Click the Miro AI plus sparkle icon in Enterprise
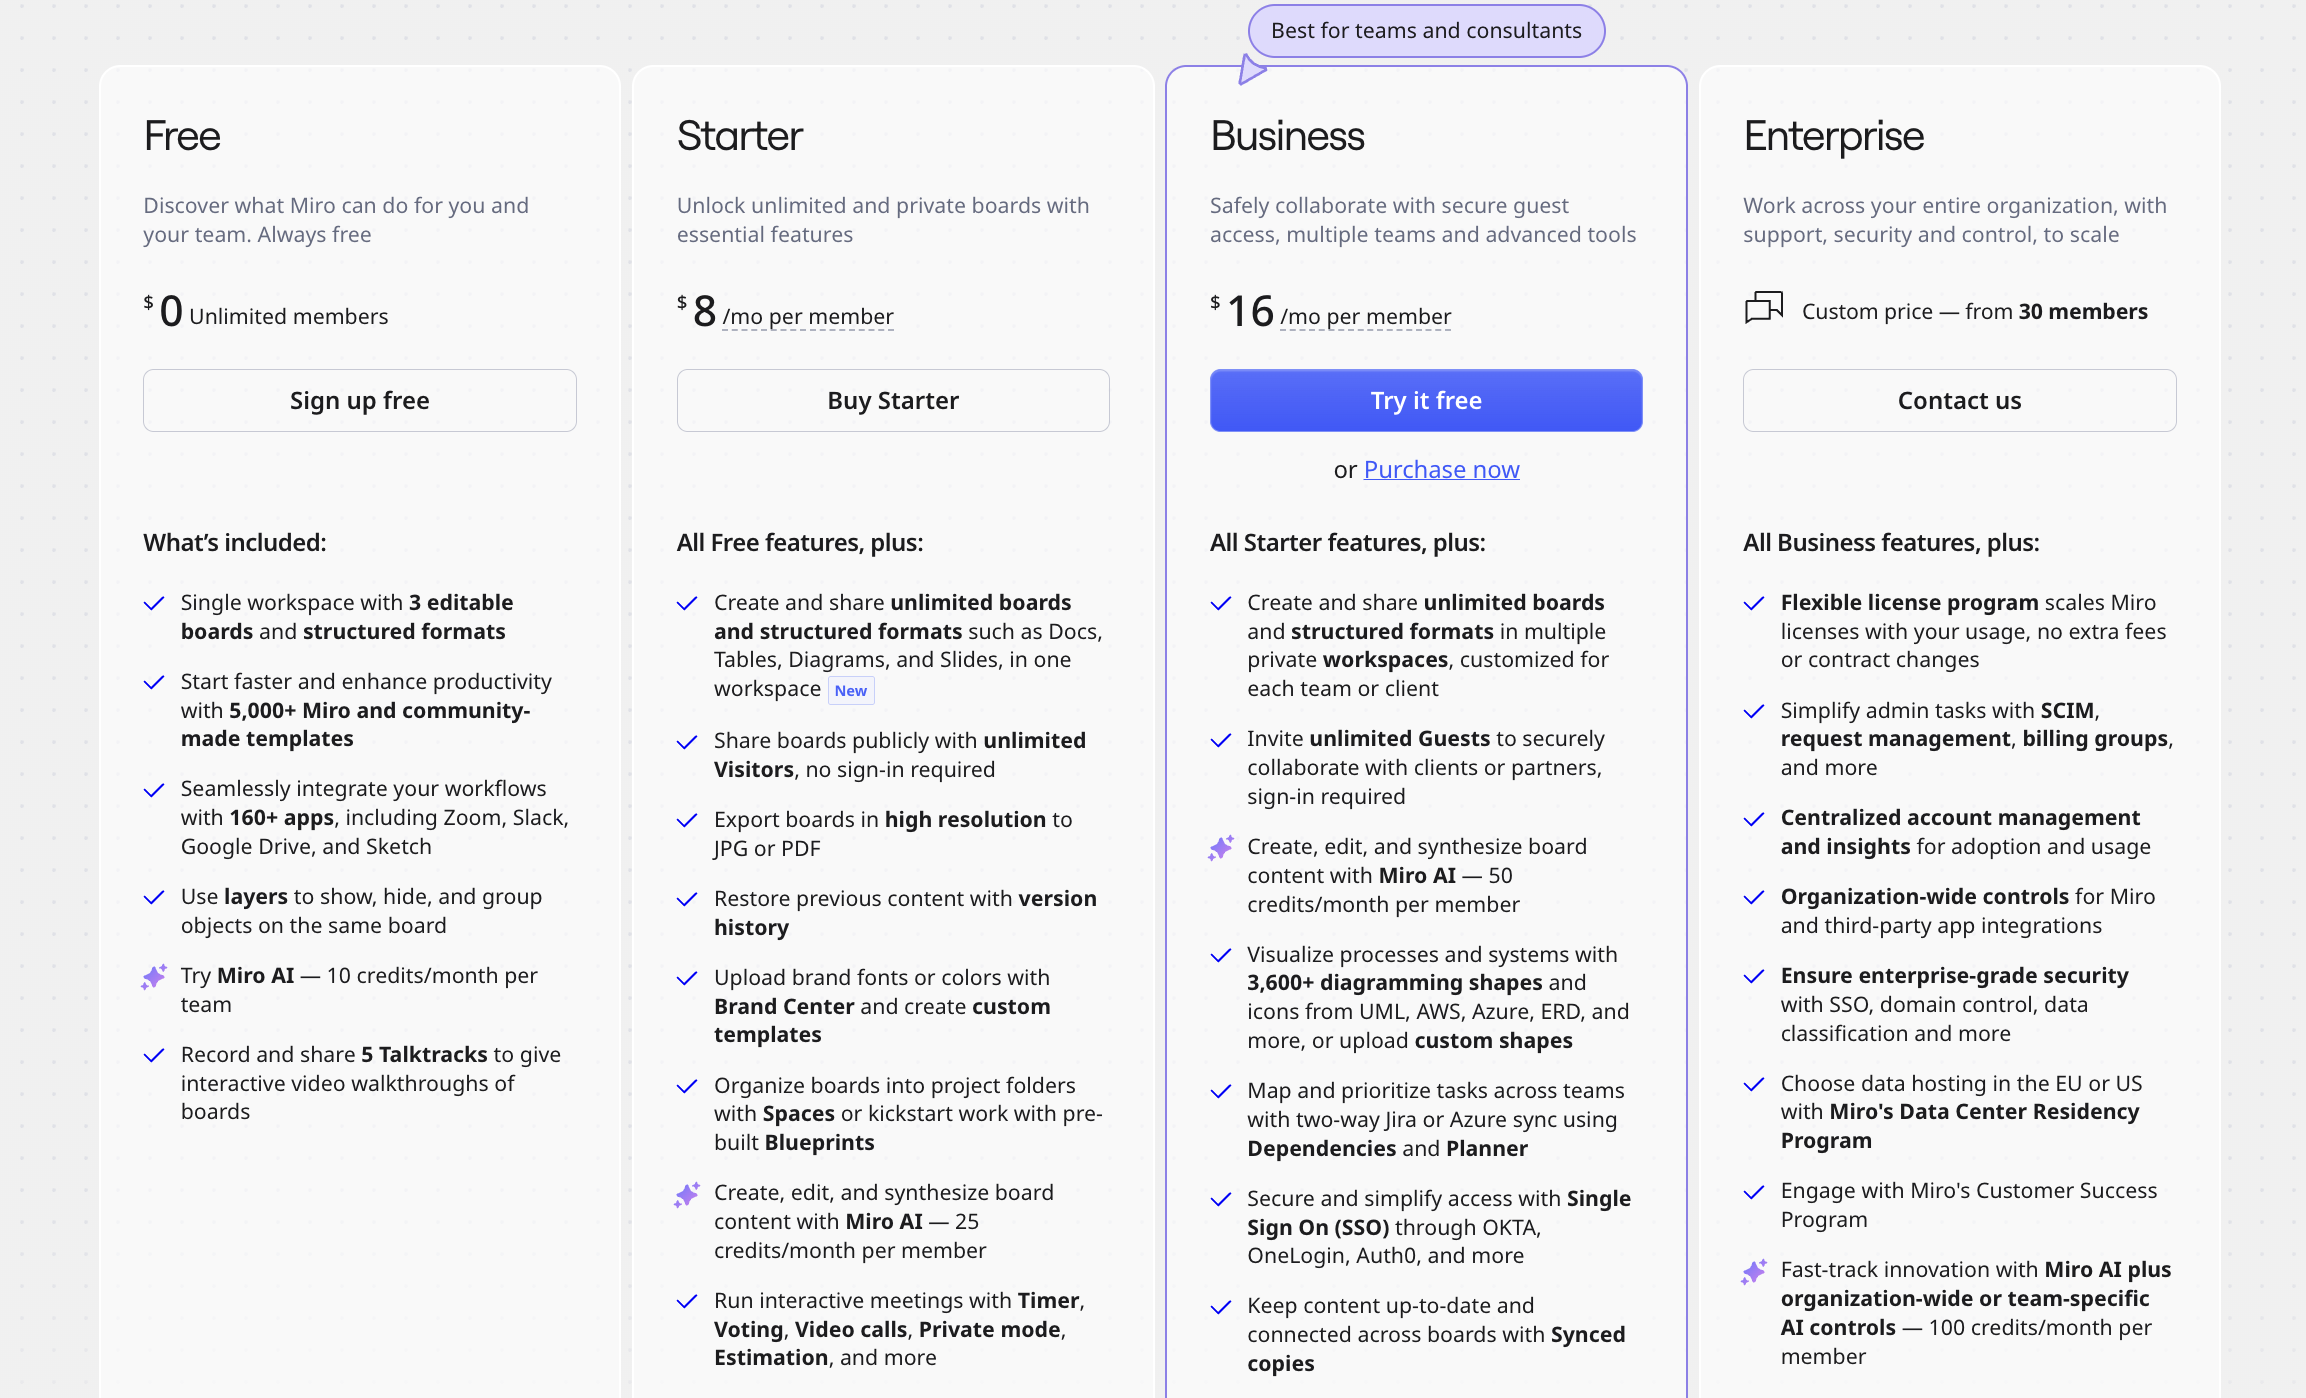 [x=1754, y=1271]
